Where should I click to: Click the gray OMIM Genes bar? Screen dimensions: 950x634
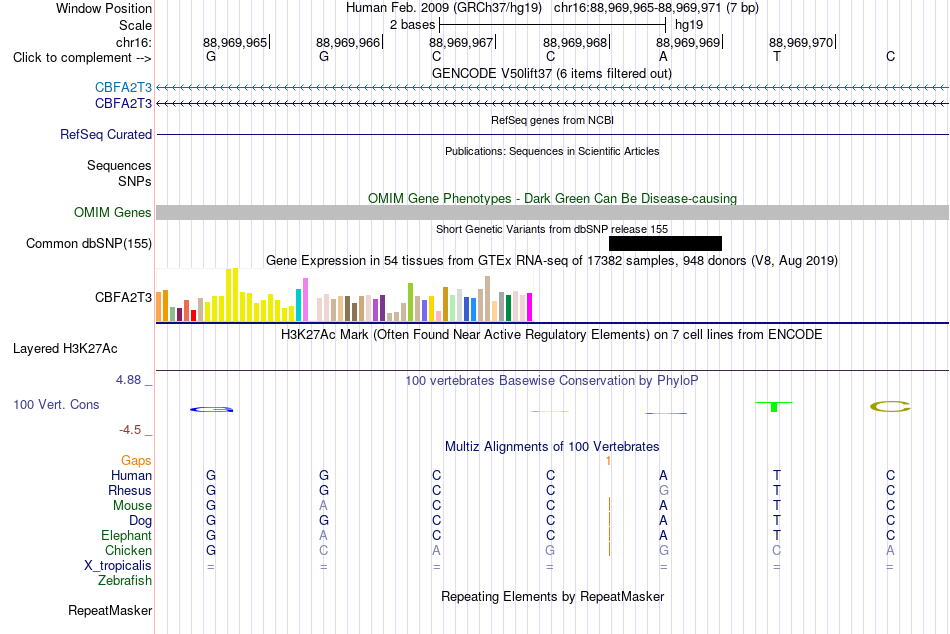pos(552,212)
